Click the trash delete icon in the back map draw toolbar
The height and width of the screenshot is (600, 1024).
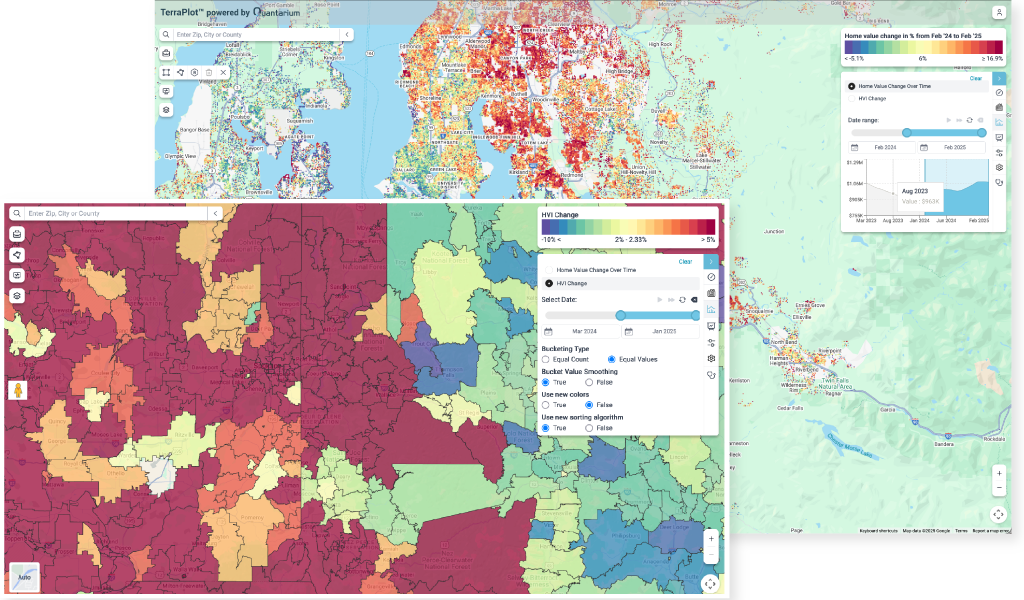point(209,72)
